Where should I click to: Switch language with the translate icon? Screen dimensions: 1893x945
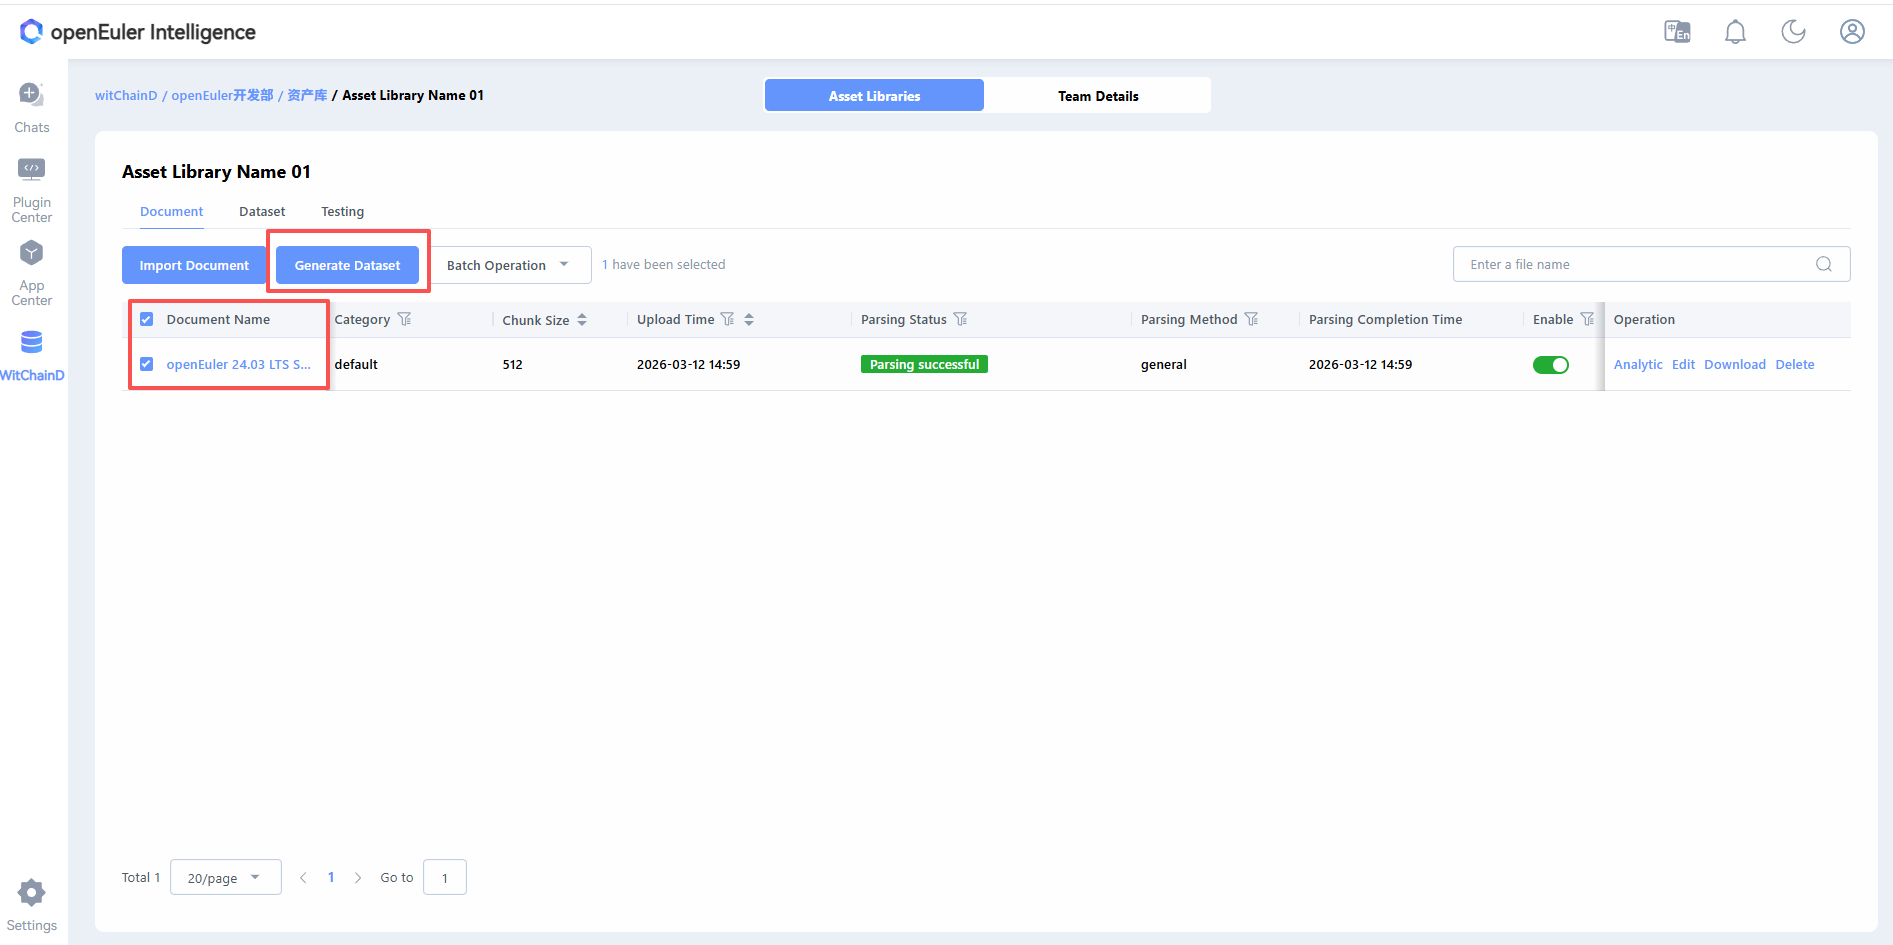pos(1677,32)
